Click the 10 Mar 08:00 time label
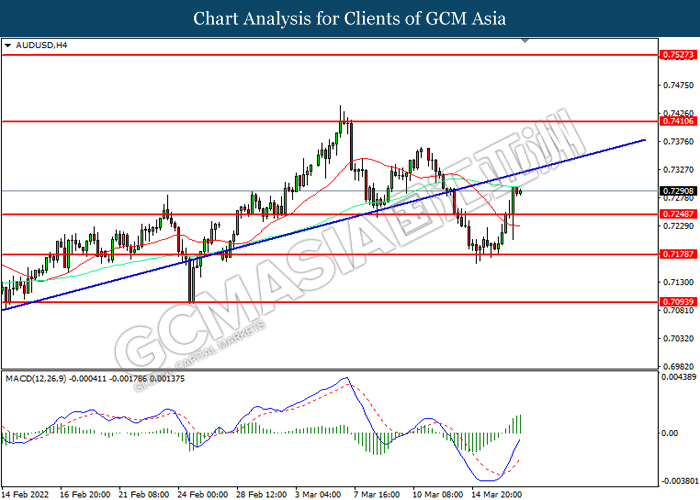The width and height of the screenshot is (700, 500). (438, 494)
